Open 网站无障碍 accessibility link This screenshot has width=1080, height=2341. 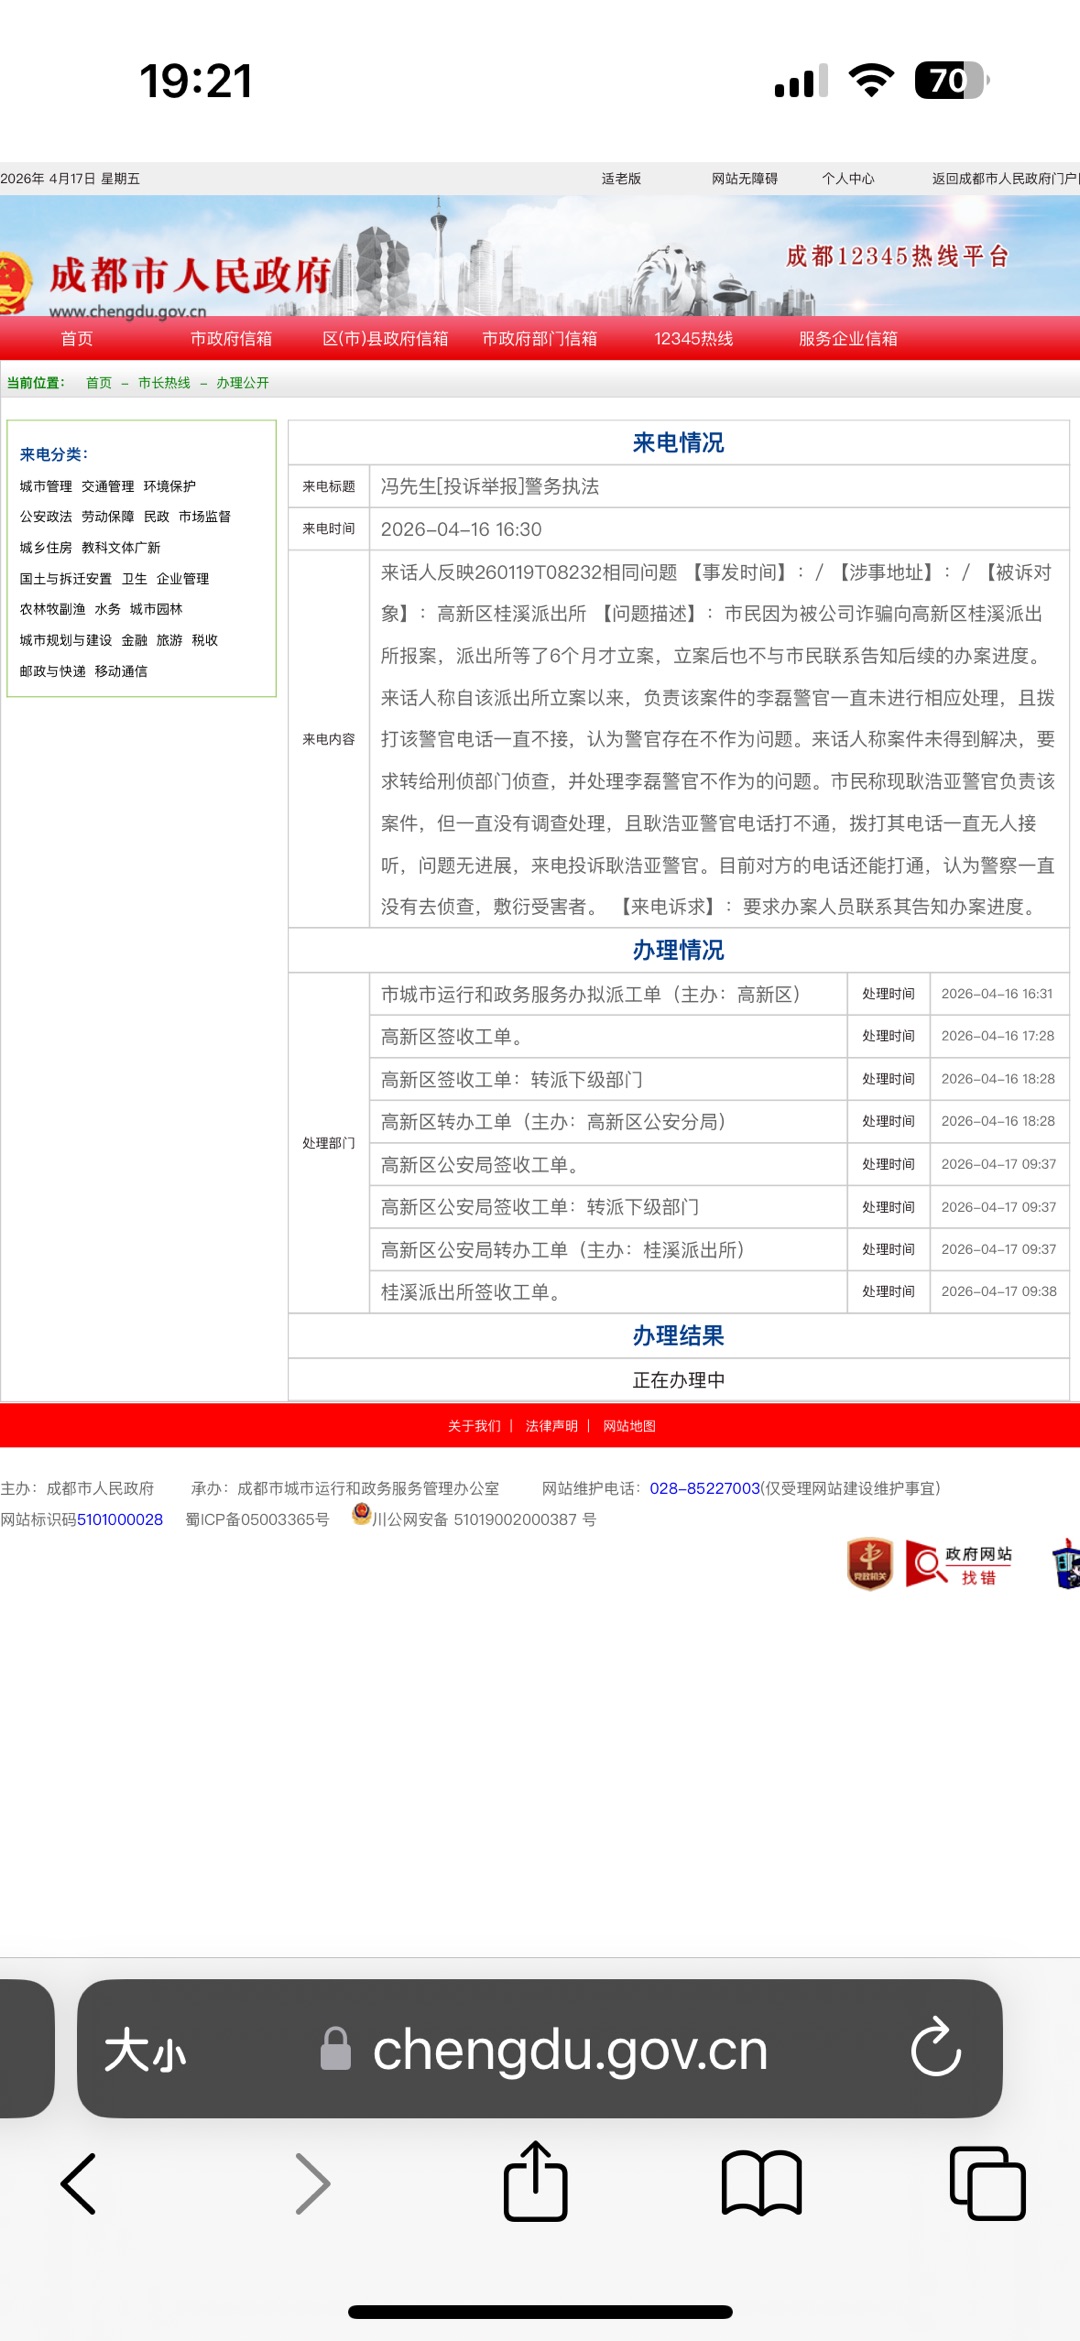745,179
